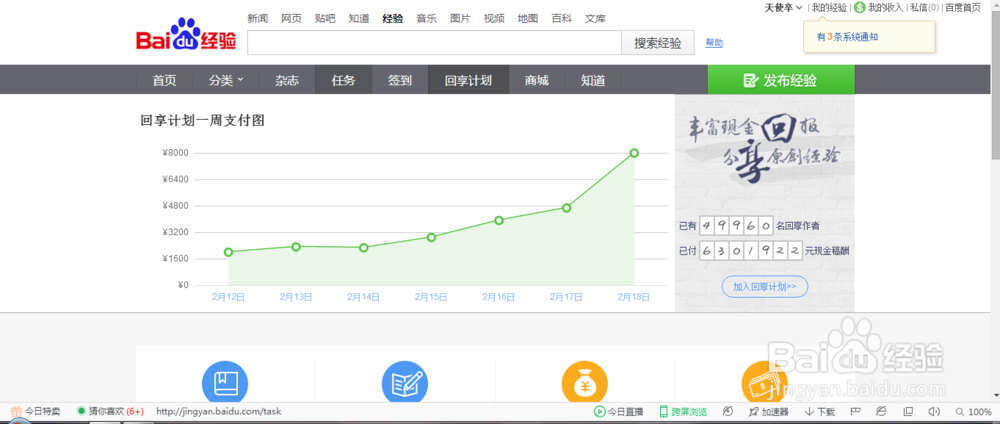Open the 任务 tab in navbar
The image size is (1000, 424).
pos(343,80)
